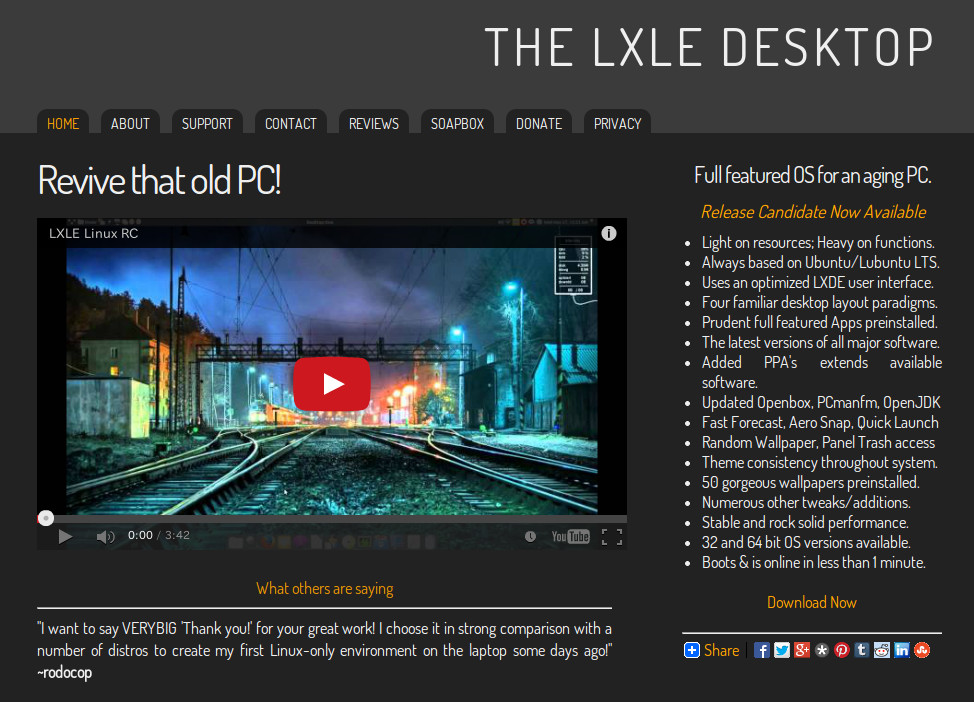Share the page on Google Plus
974x702 pixels.
pos(802,650)
